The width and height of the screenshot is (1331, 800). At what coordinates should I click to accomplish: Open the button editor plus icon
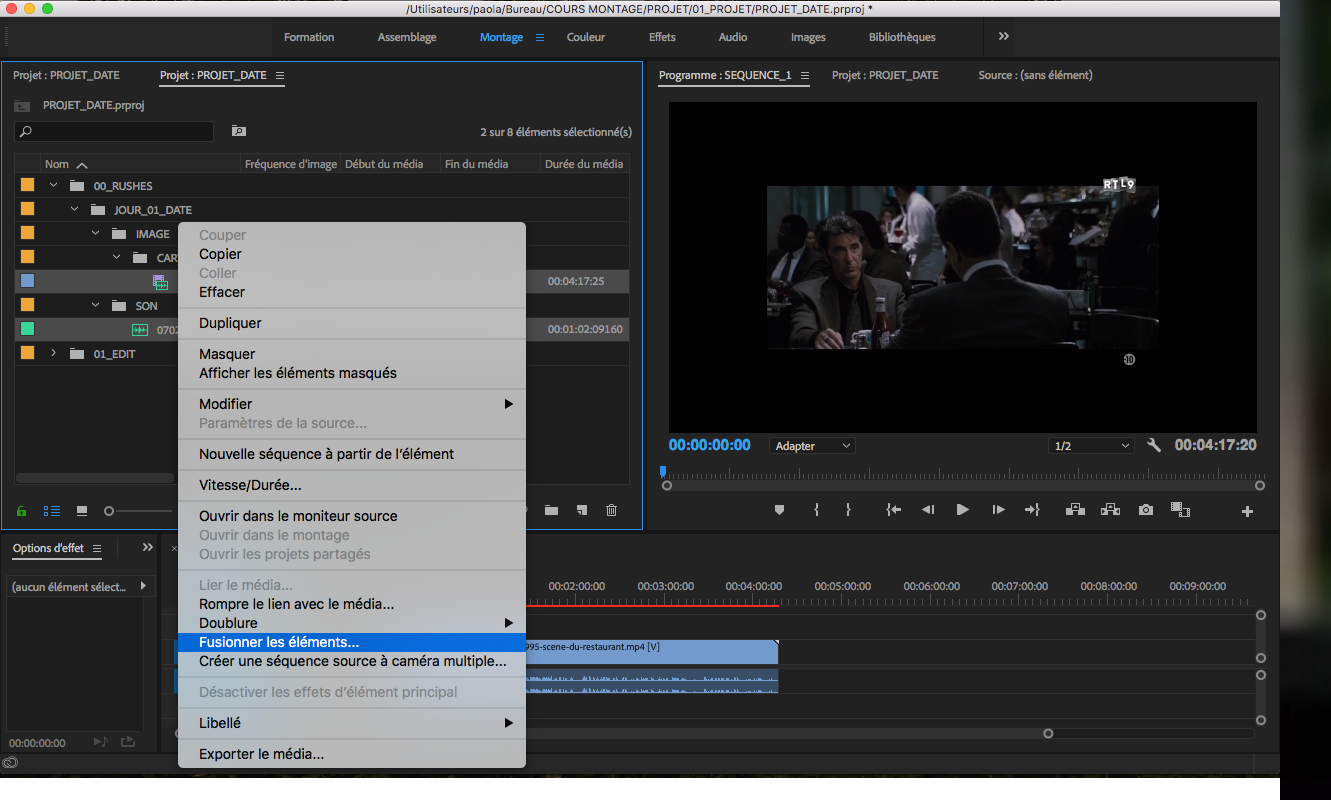[x=1247, y=511]
